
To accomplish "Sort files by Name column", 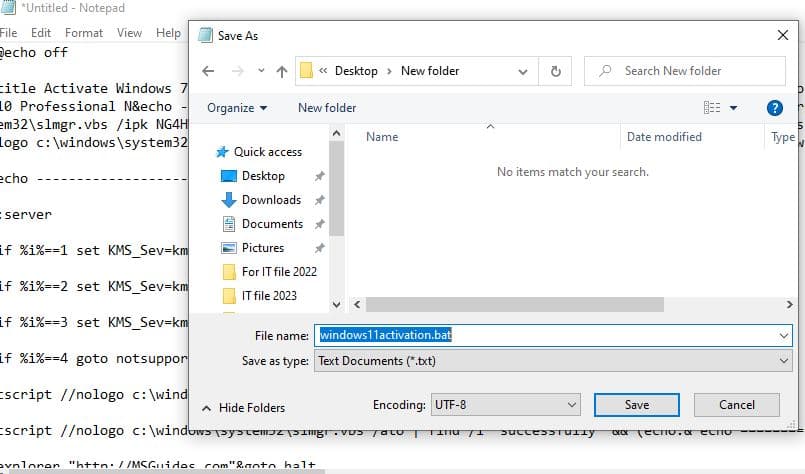I will 382,137.
